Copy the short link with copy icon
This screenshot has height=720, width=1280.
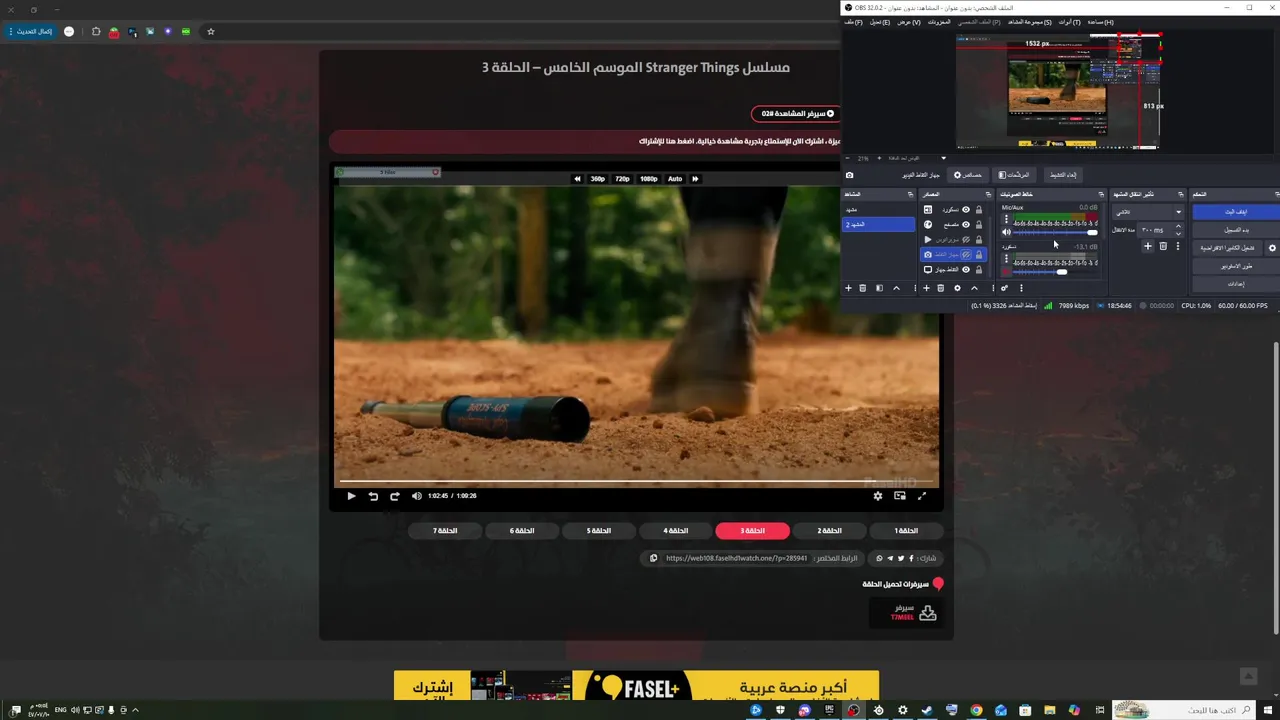pyautogui.click(x=654, y=558)
